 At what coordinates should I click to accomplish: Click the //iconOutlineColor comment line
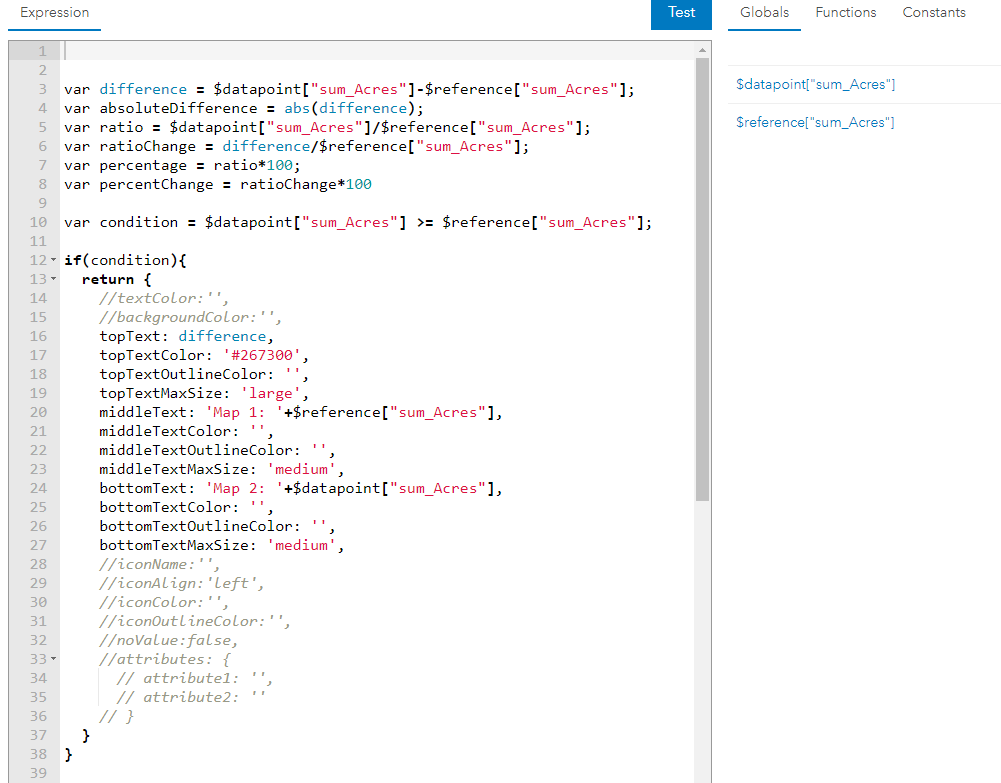pos(195,621)
